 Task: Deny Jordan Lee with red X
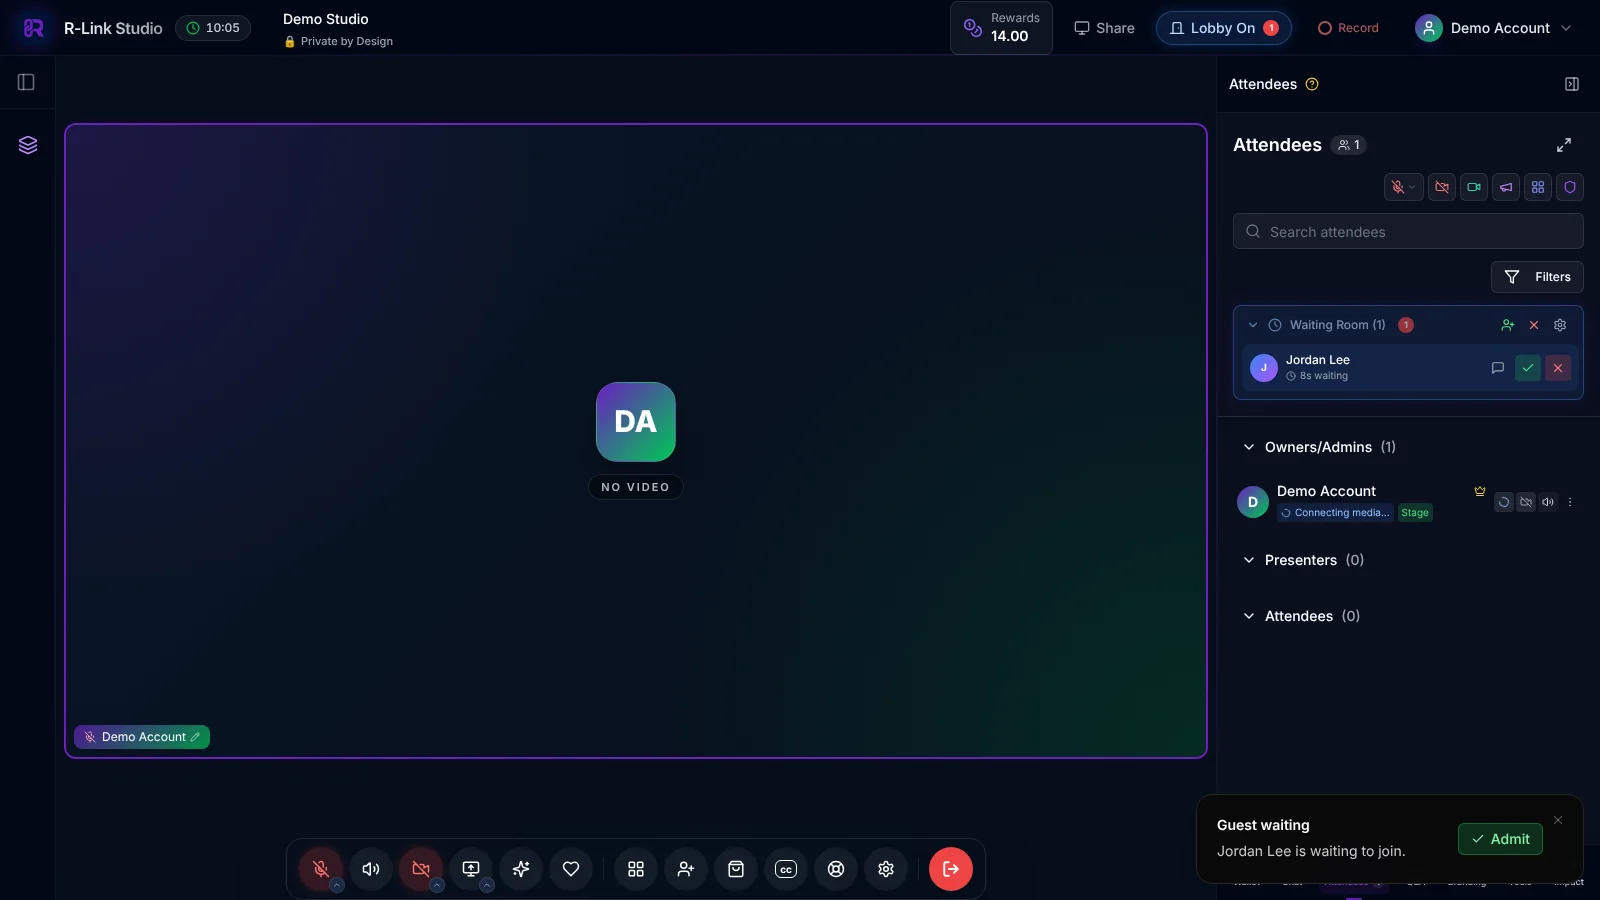[1558, 368]
